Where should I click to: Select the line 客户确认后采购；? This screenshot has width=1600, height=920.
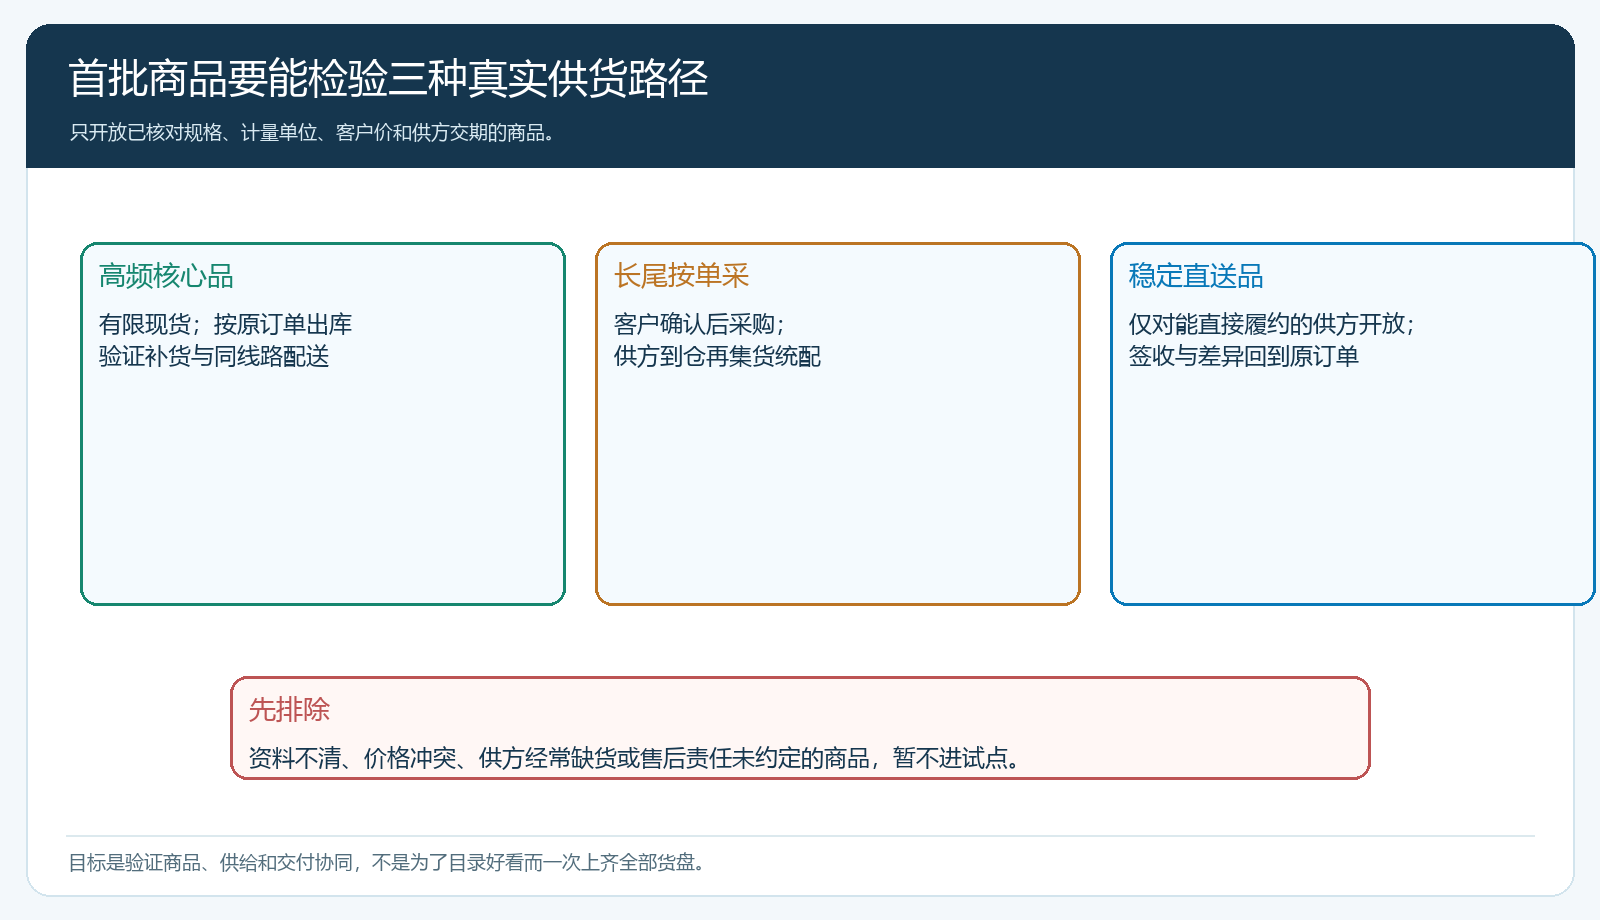[700, 324]
